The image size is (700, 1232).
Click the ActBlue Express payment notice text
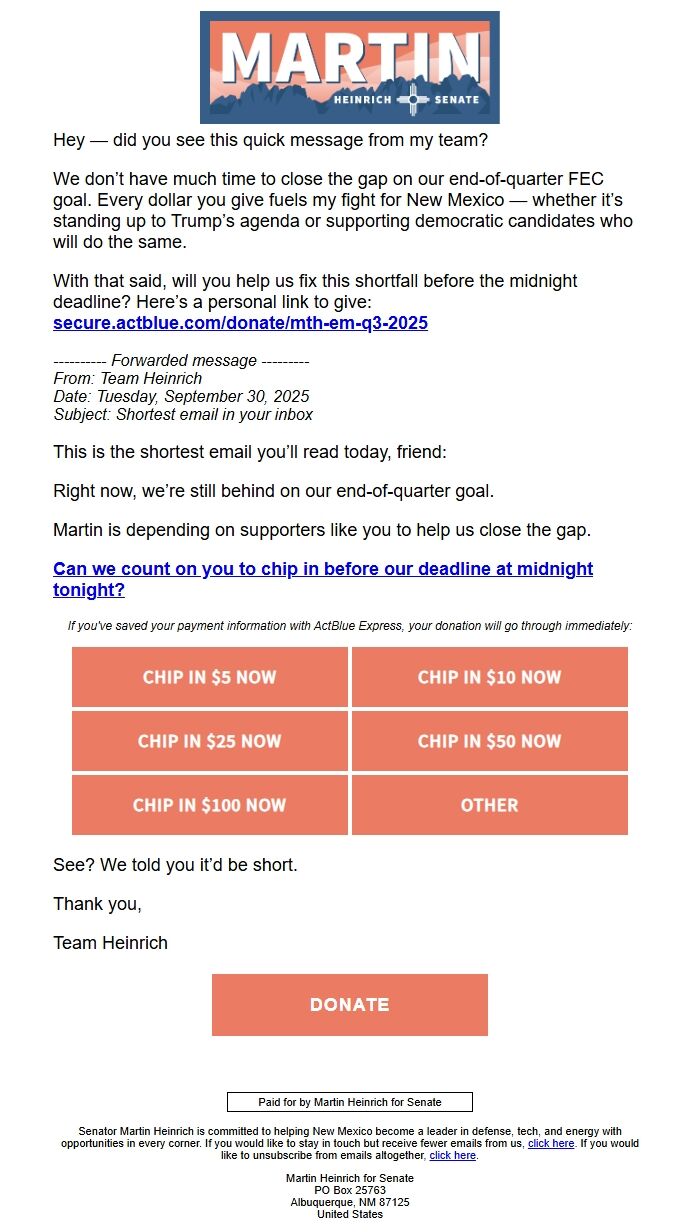pos(349,626)
